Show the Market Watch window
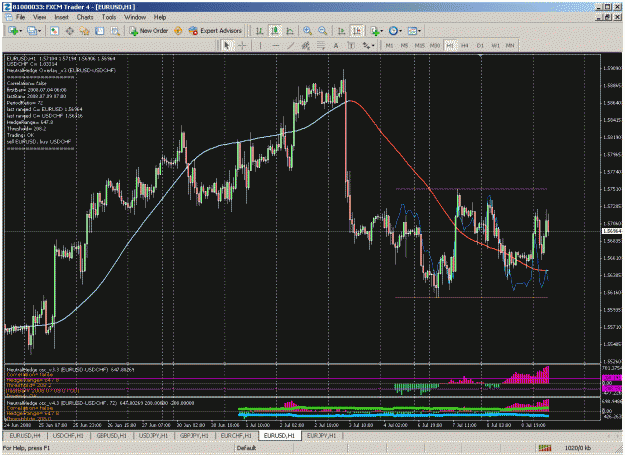 point(55,31)
